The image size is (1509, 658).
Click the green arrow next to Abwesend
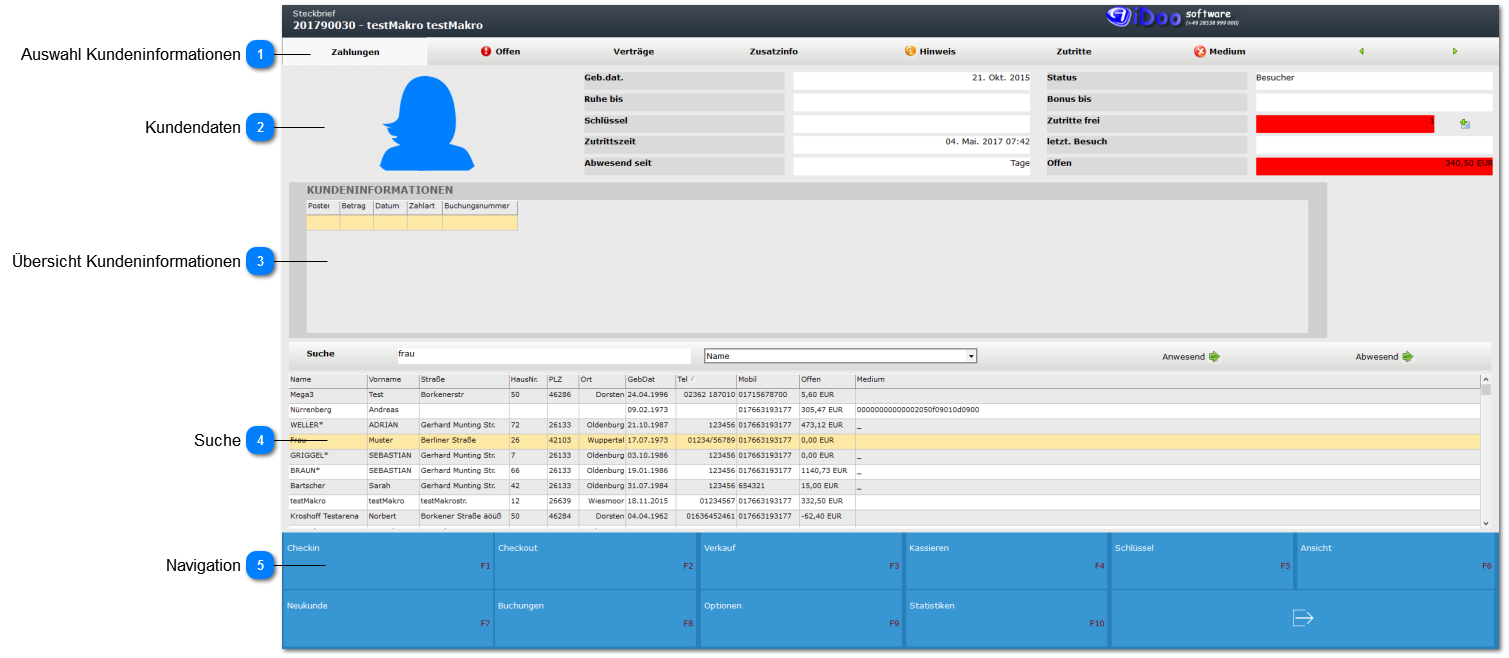(x=1407, y=357)
